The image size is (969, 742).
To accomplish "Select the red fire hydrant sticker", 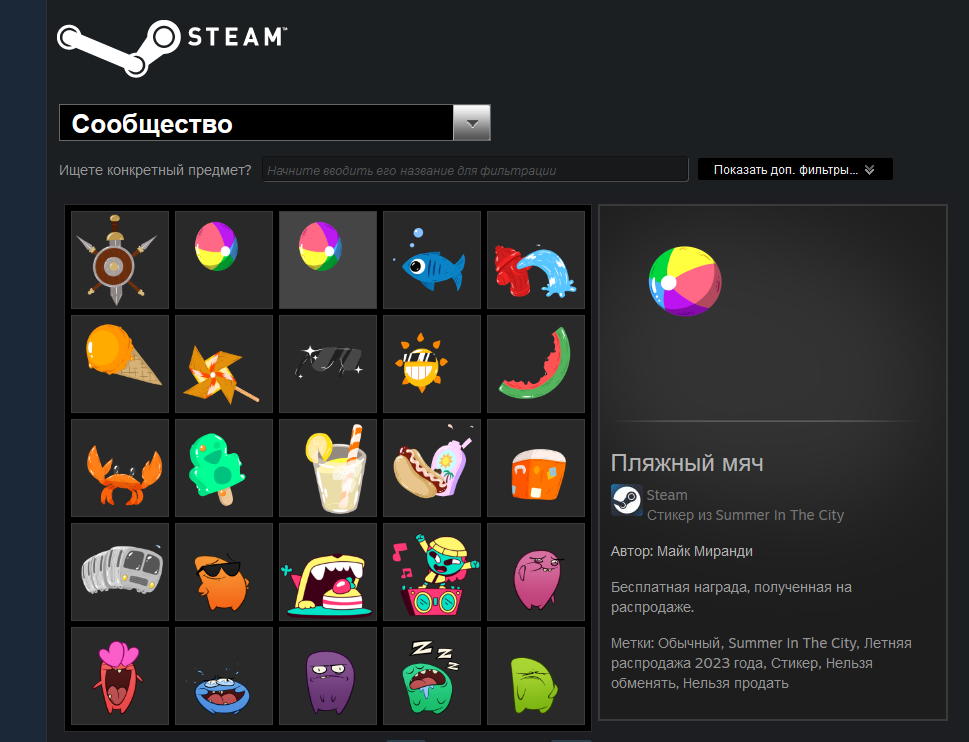I will (536, 260).
